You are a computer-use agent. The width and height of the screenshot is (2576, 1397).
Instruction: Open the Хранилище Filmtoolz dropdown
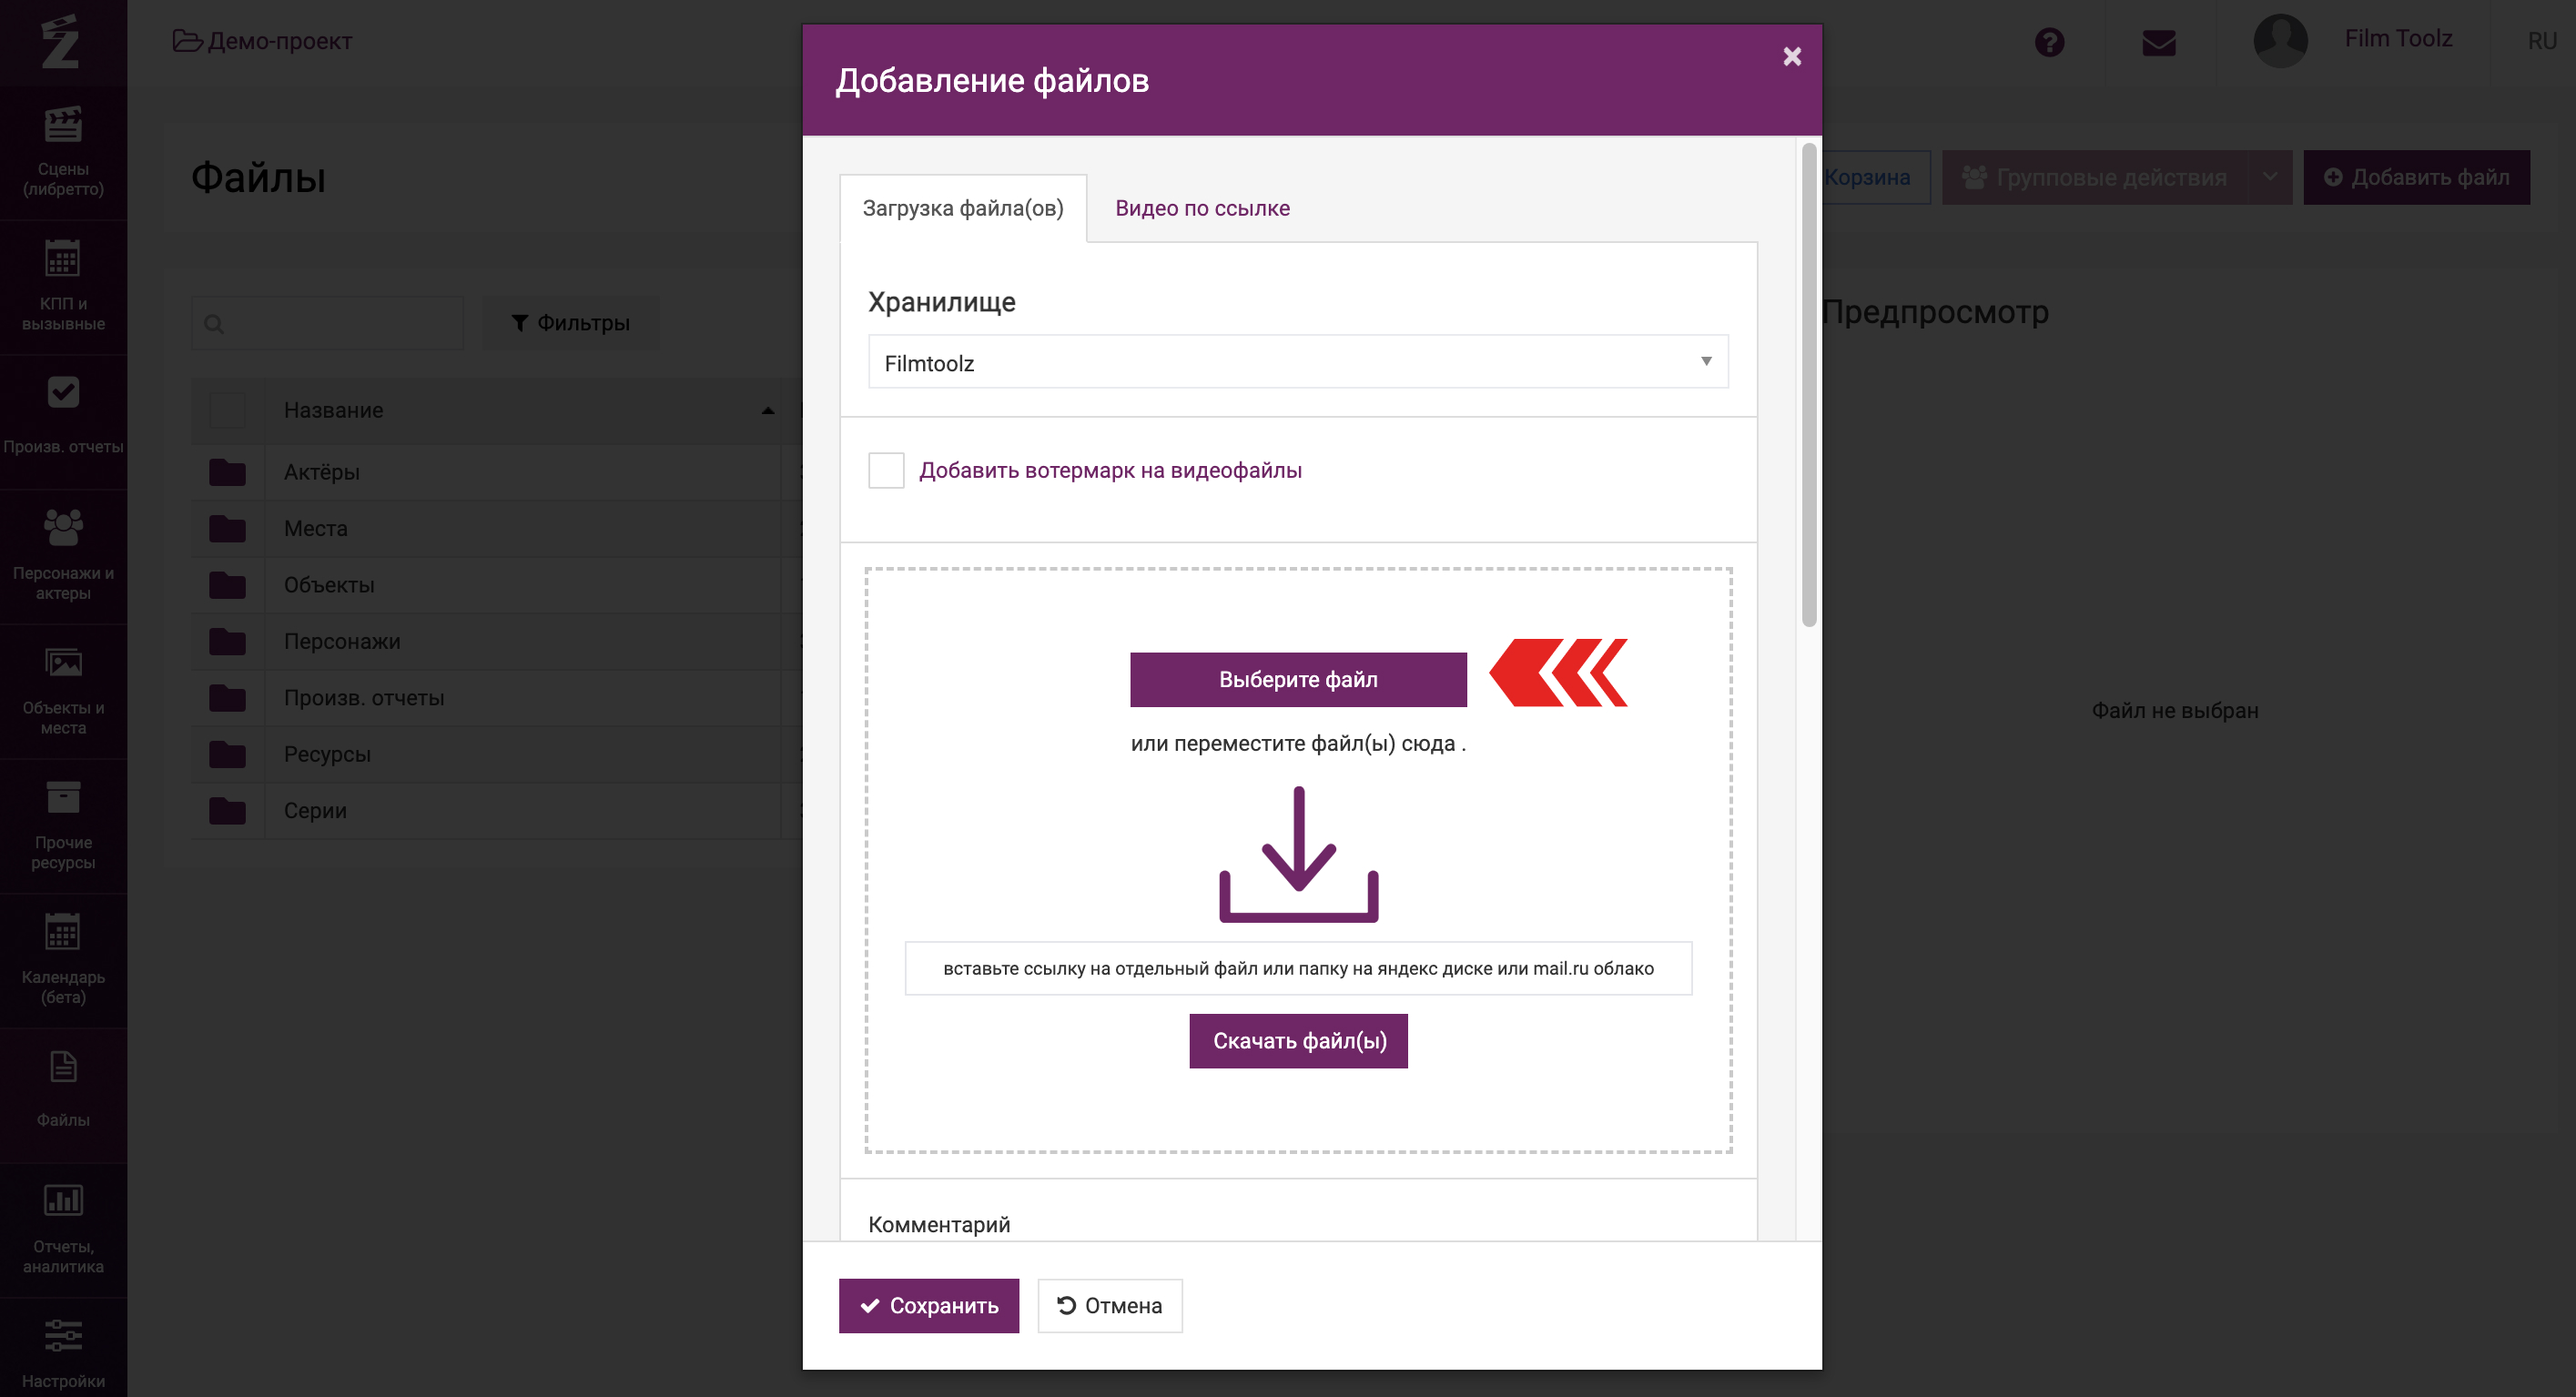click(x=1298, y=362)
